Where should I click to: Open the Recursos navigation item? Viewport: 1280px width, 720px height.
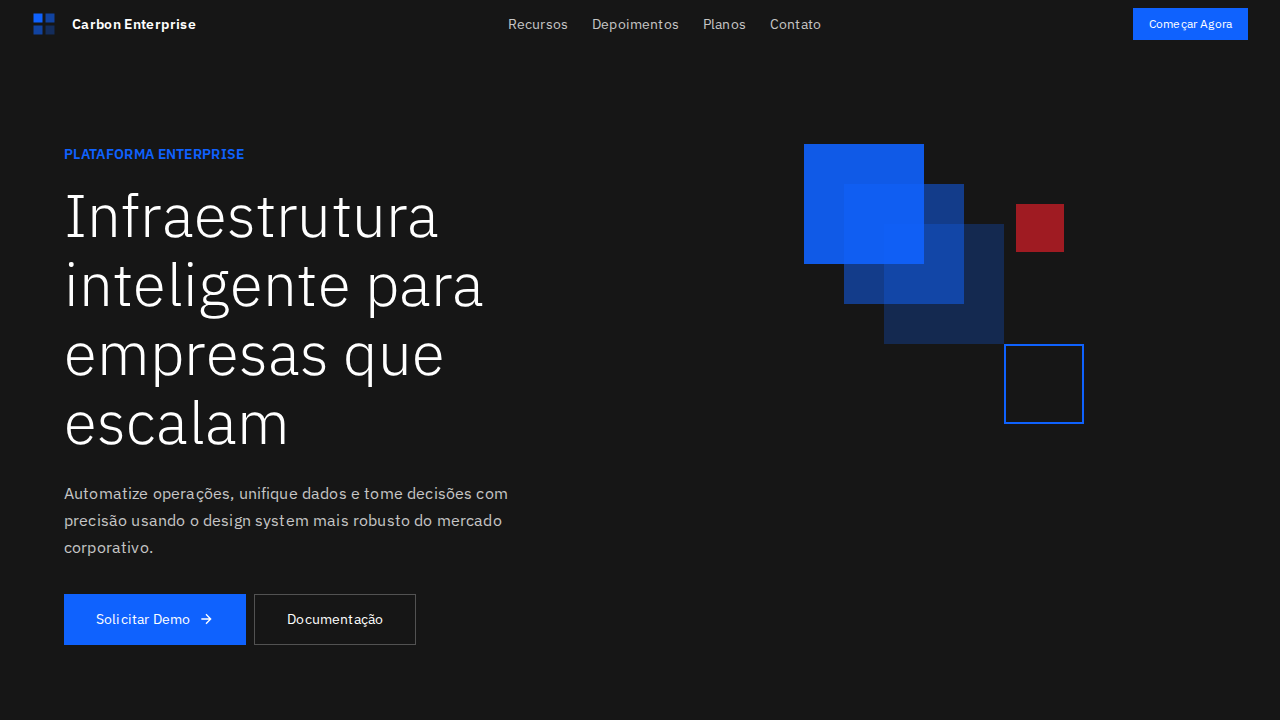(538, 24)
